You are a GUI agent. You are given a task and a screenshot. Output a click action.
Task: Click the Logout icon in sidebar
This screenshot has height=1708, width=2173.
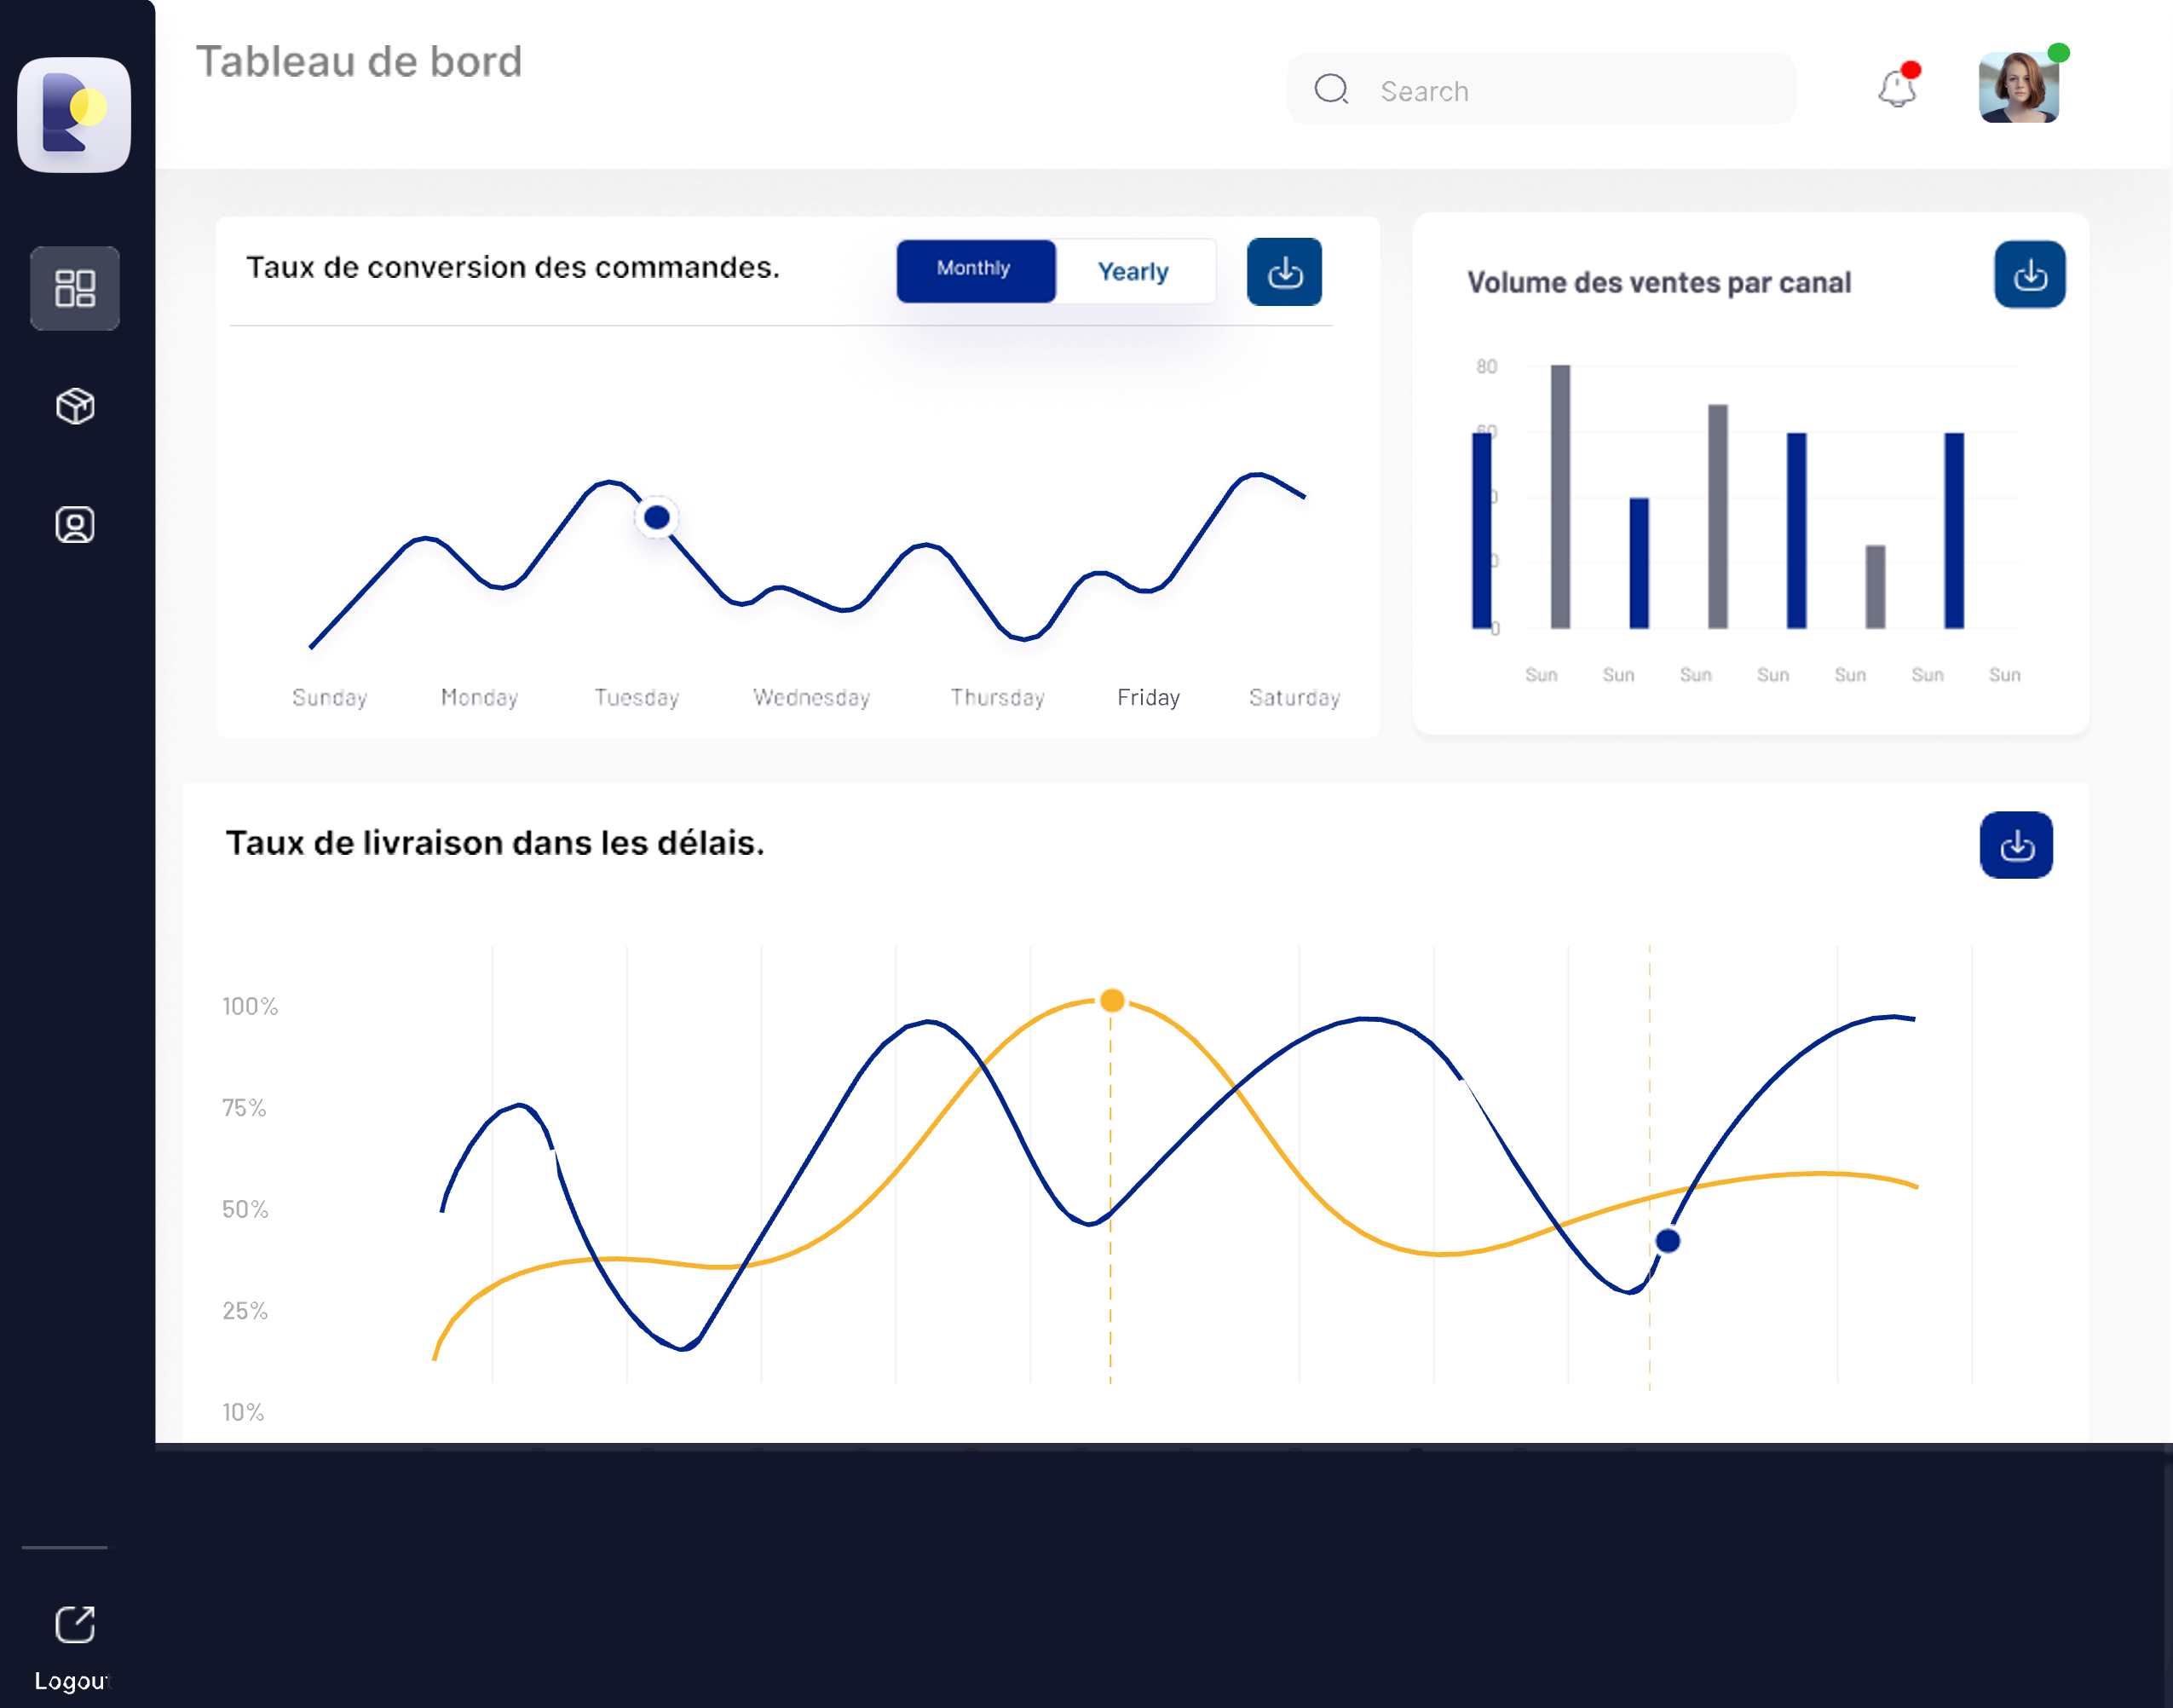[75, 1624]
